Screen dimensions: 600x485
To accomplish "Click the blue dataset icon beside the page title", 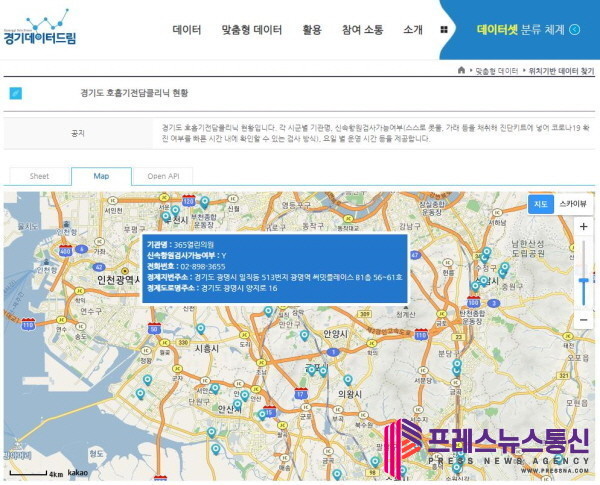I will click(x=16, y=93).
